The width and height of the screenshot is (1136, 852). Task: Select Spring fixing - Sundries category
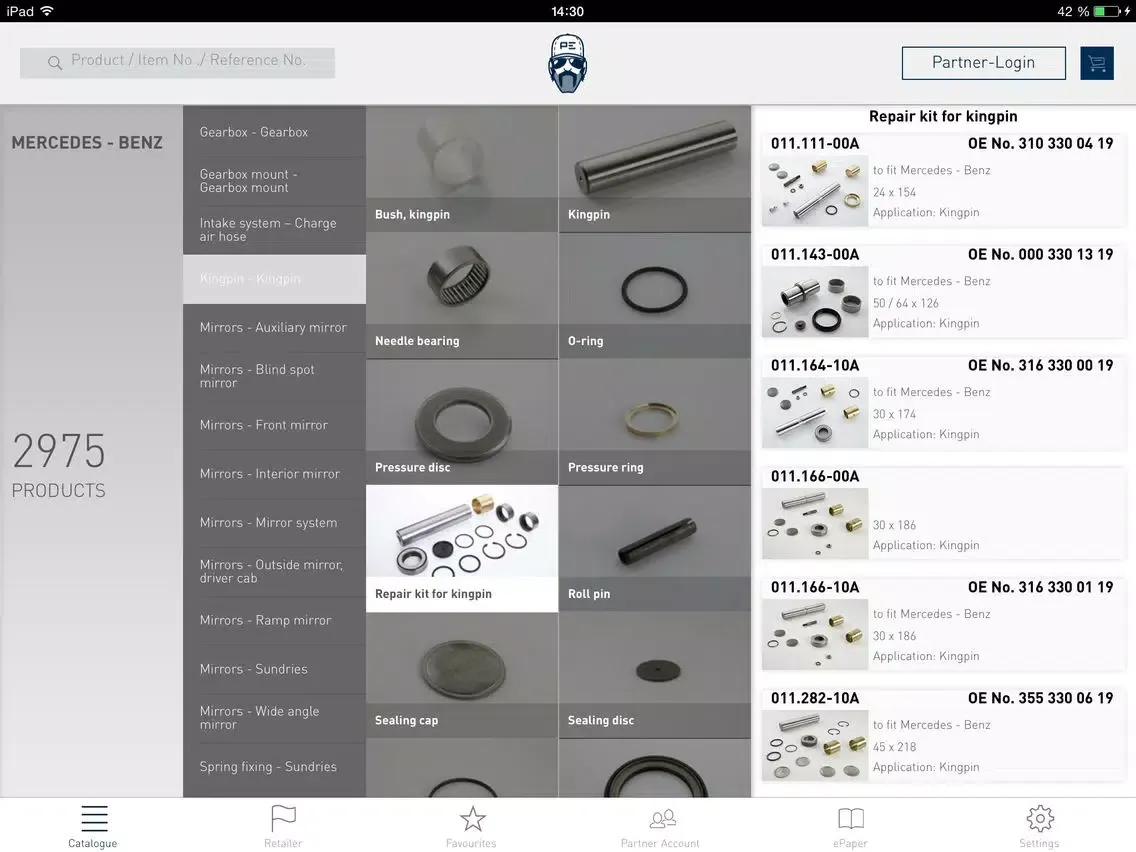pos(275,767)
